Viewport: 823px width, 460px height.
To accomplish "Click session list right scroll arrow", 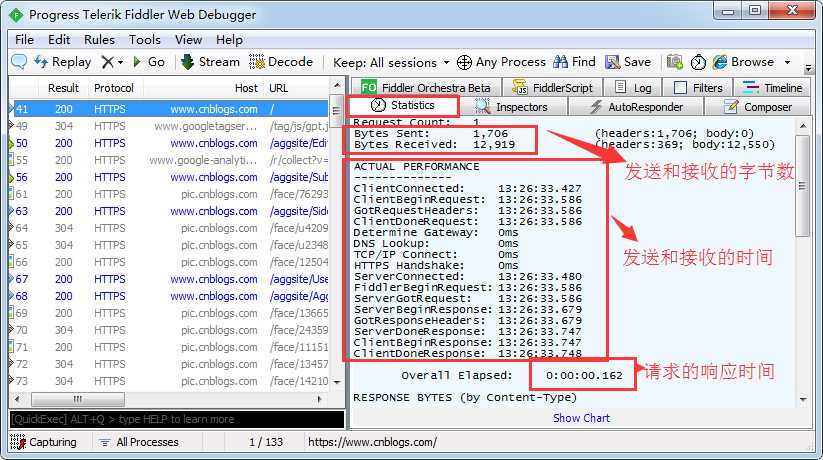I will (x=319, y=399).
